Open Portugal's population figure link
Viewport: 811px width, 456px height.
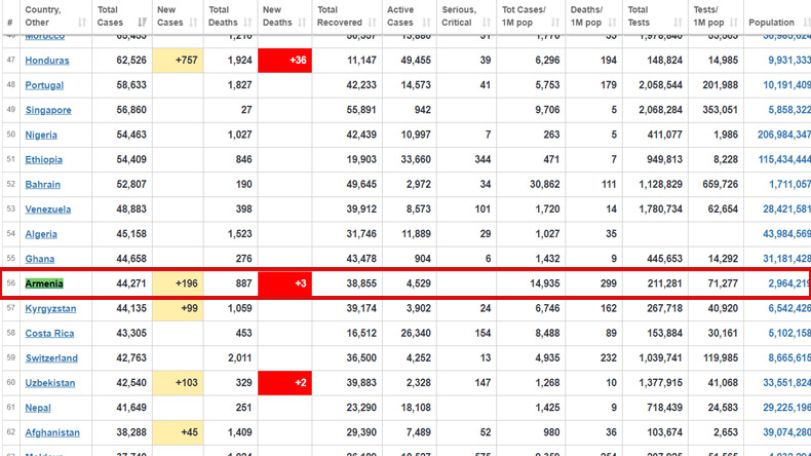click(x=787, y=85)
